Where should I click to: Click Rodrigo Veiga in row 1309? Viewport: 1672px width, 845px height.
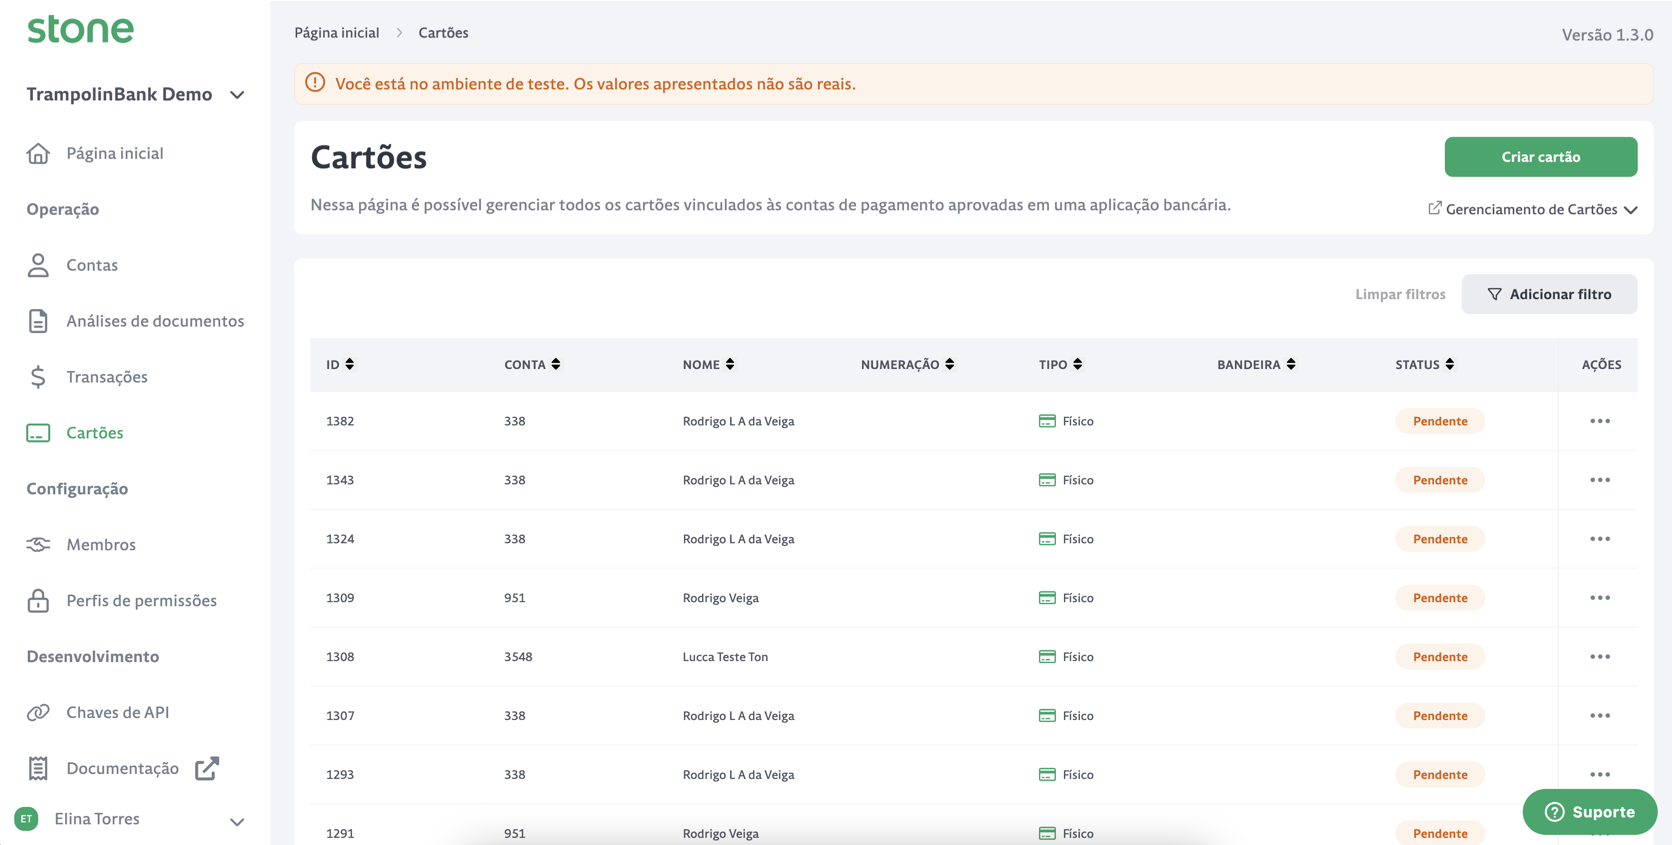click(721, 598)
